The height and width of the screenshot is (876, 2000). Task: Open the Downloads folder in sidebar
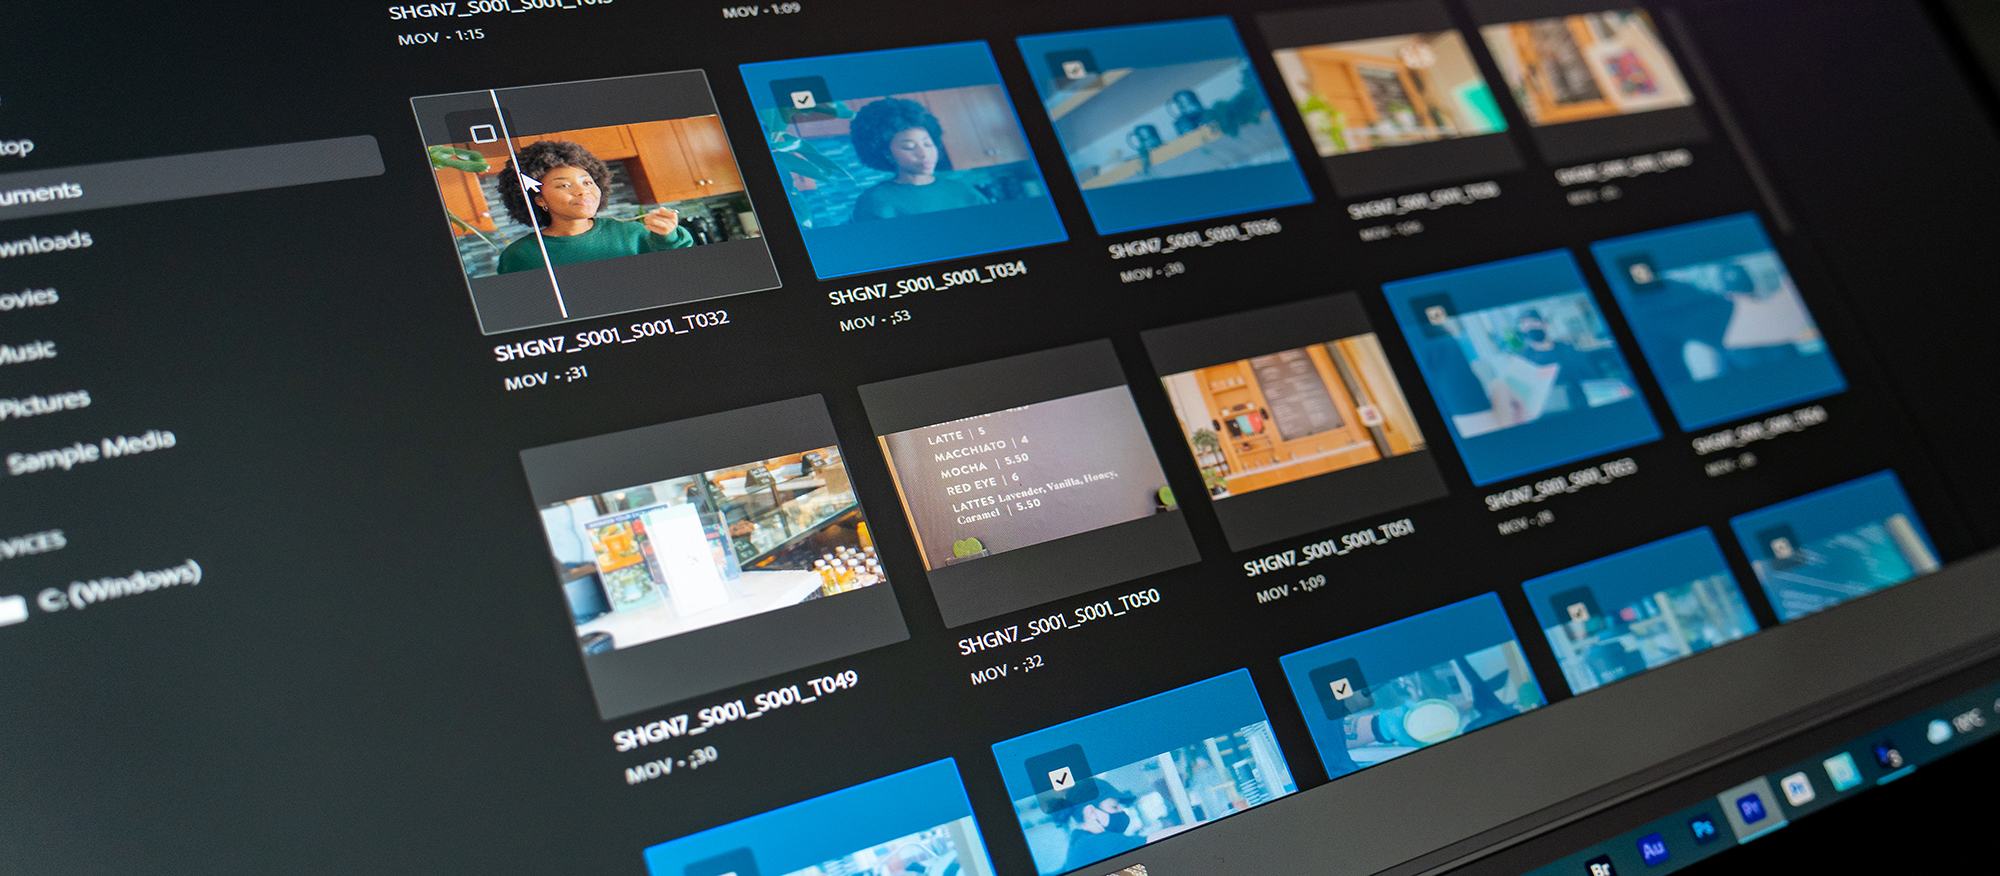click(45, 242)
